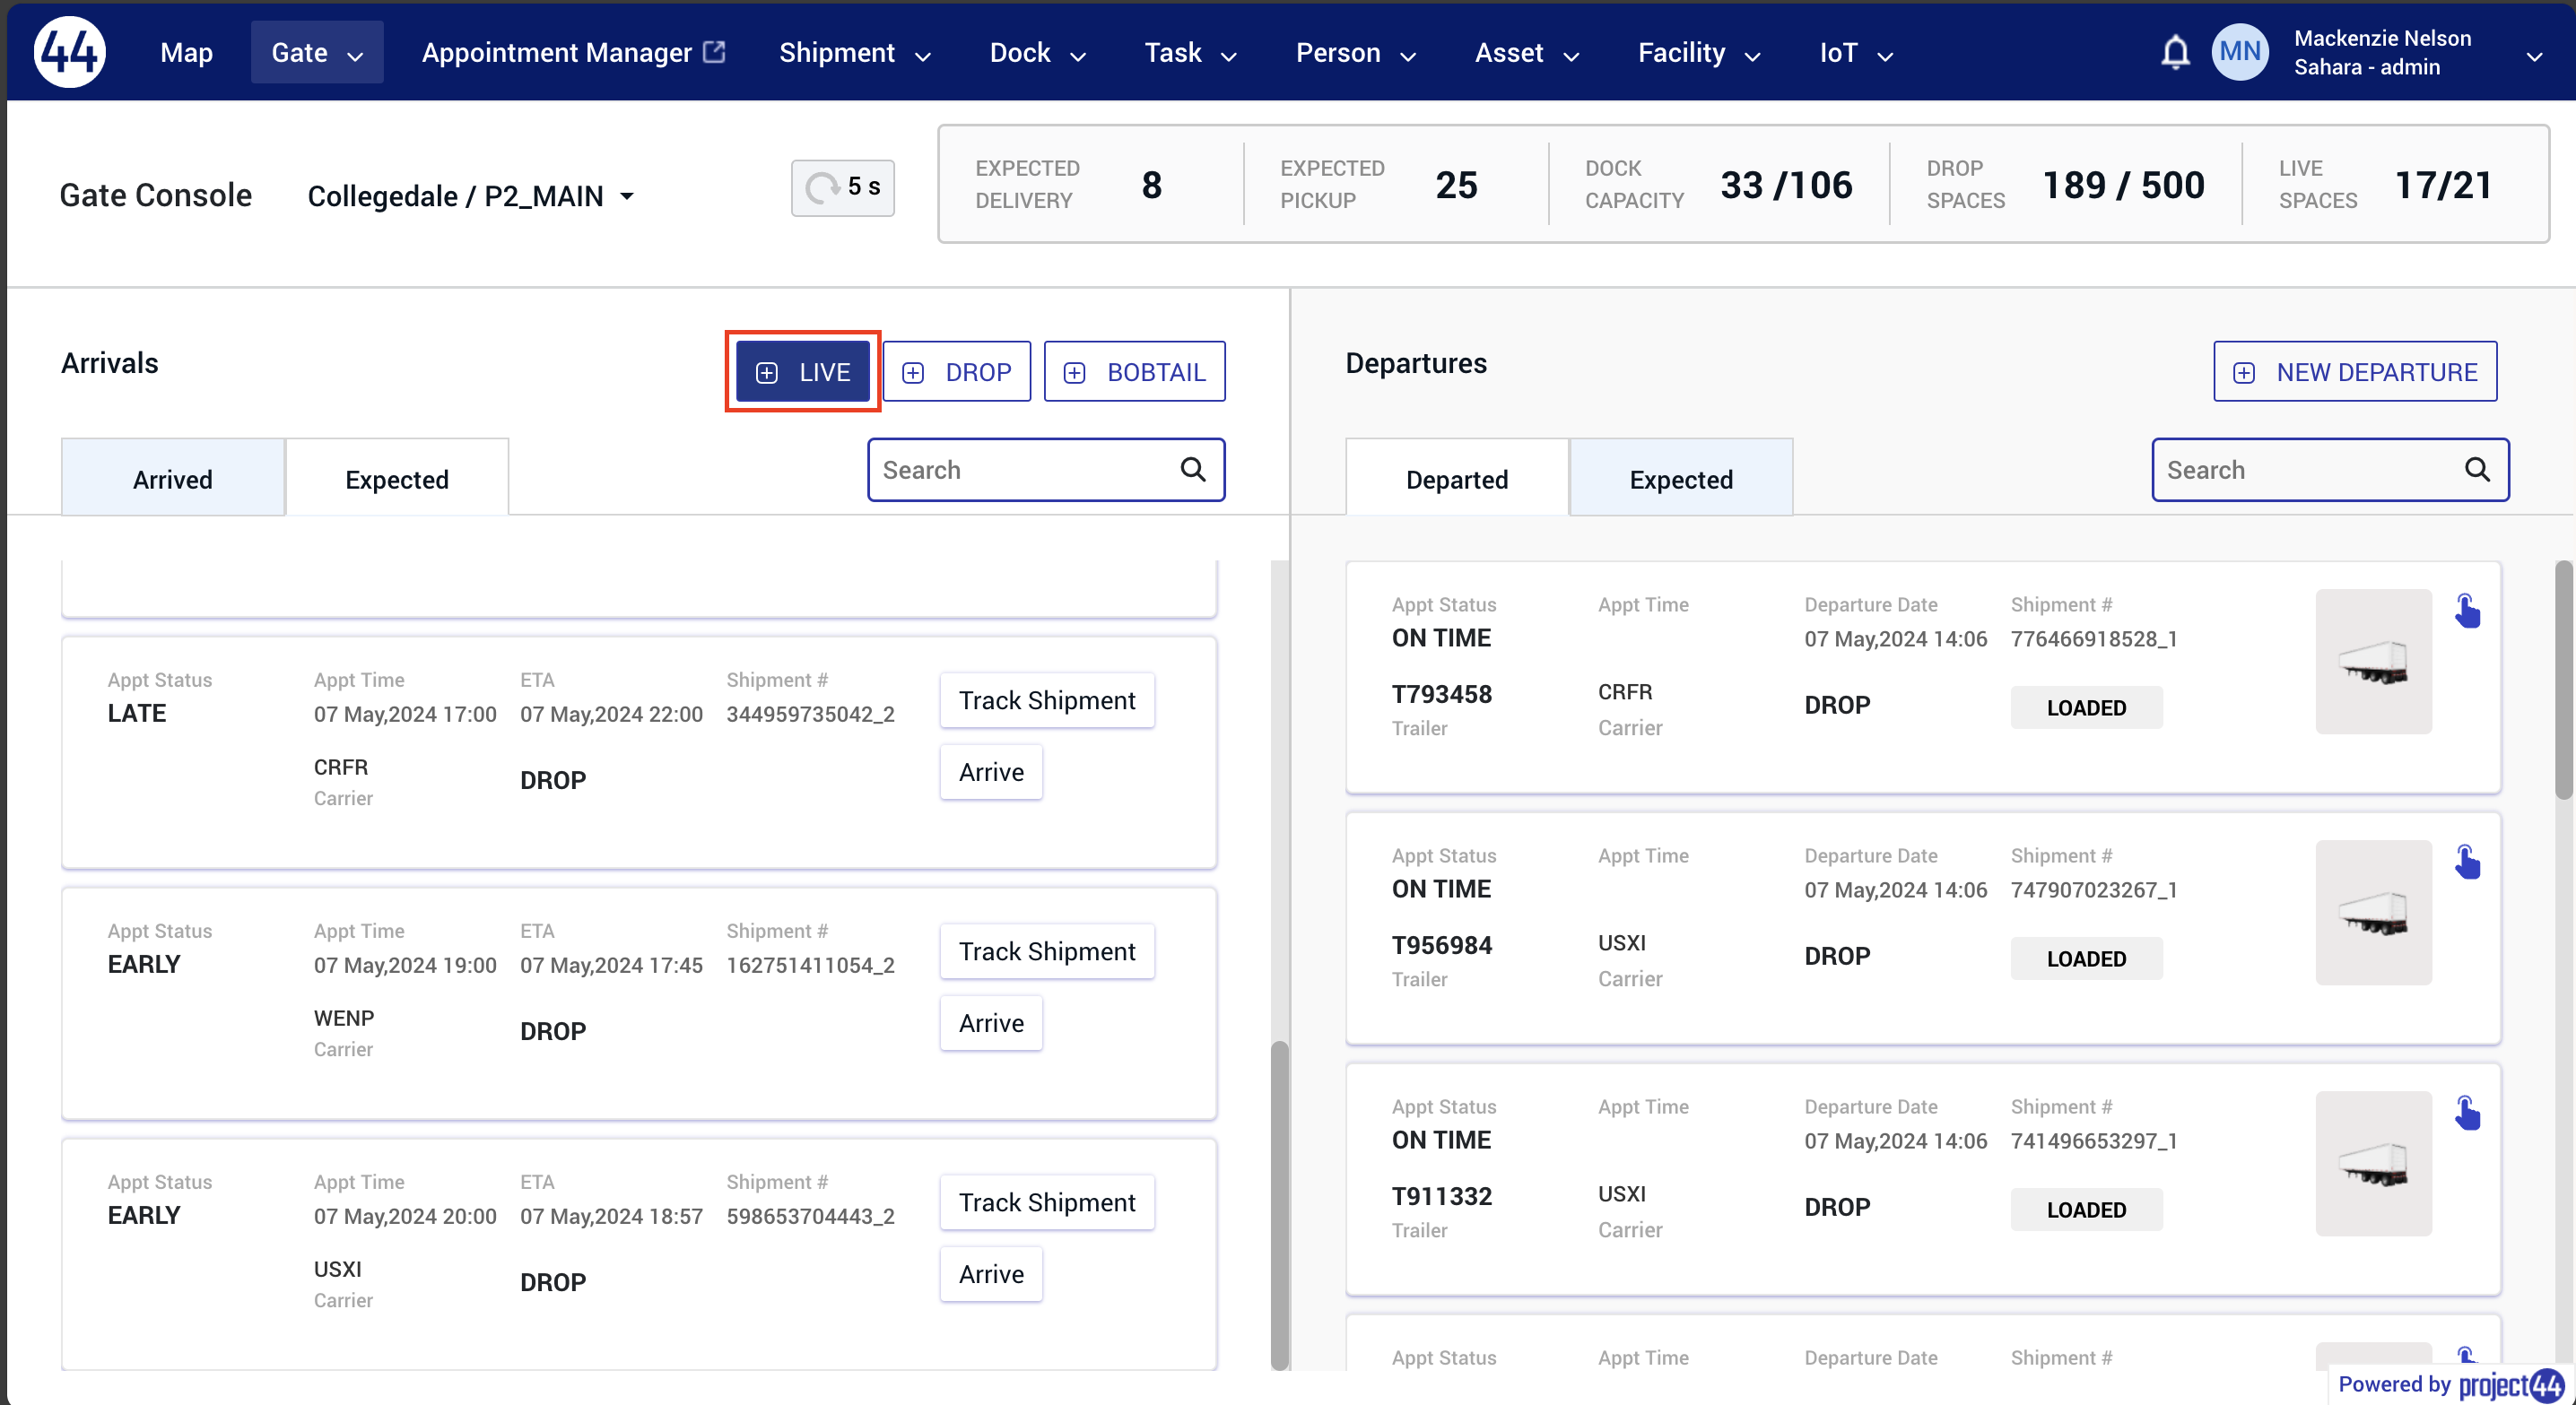Click the Powered by project44 link
The width and height of the screenshot is (2576, 1405).
(2450, 1384)
